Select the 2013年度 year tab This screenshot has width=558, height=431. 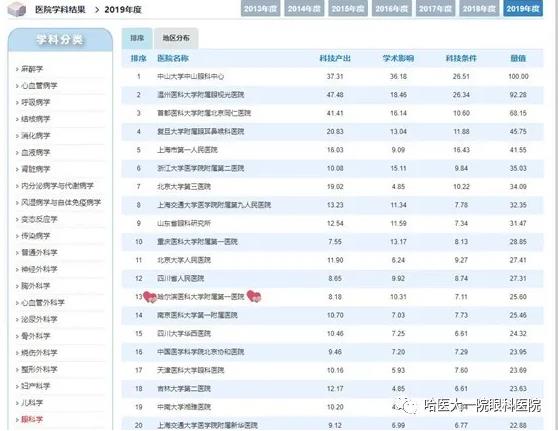[260, 9]
